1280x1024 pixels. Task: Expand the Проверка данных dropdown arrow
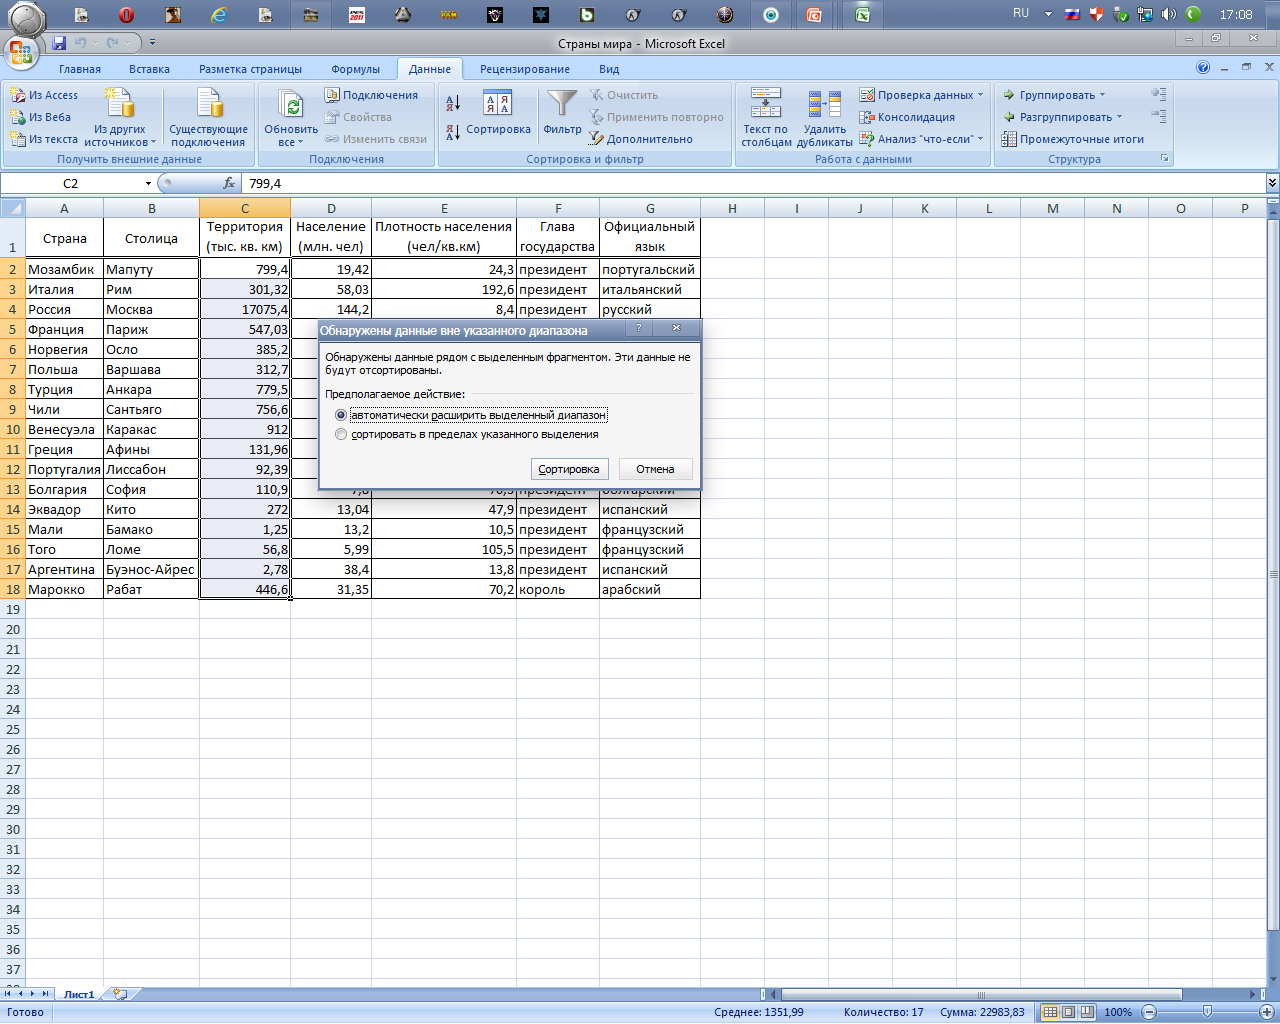[x=980, y=95]
